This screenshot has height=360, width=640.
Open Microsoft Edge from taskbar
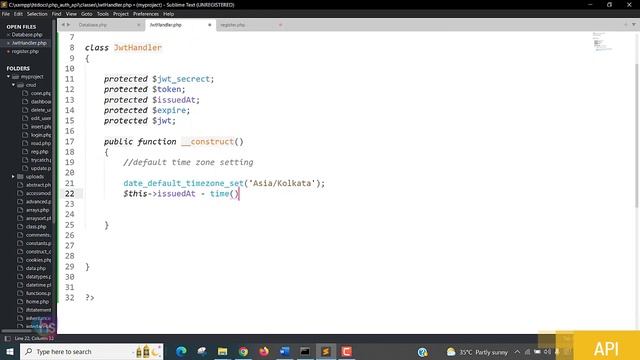181,351
